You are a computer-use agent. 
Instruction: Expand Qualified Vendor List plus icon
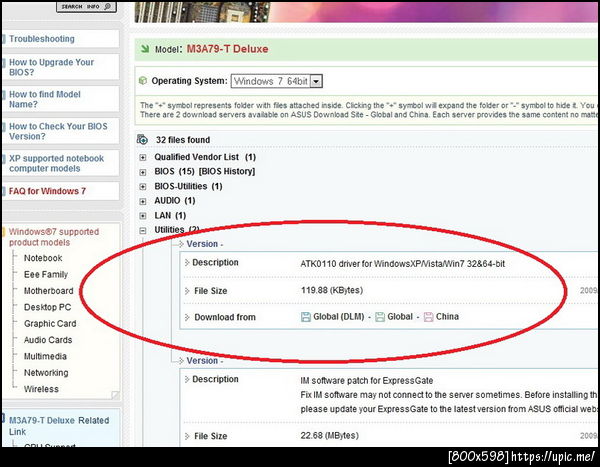coord(143,157)
